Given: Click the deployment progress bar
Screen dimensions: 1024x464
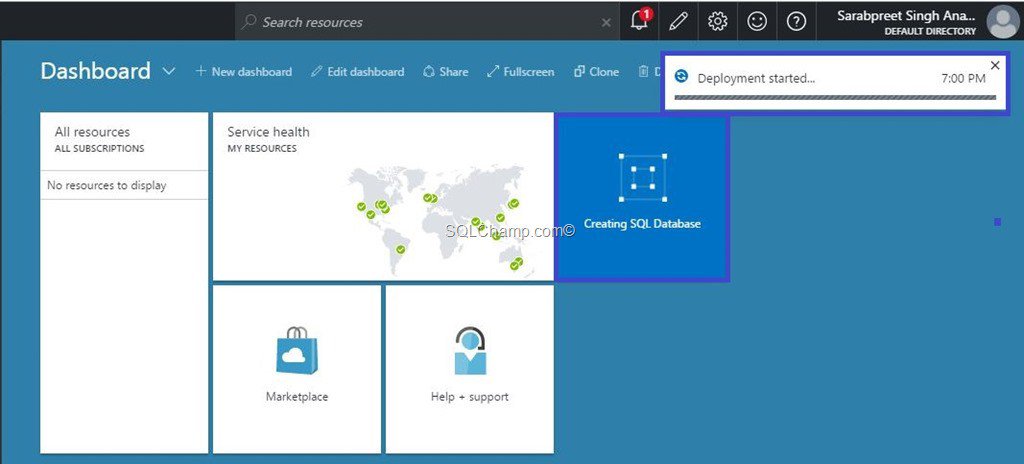Looking at the screenshot, I should click(x=835, y=97).
